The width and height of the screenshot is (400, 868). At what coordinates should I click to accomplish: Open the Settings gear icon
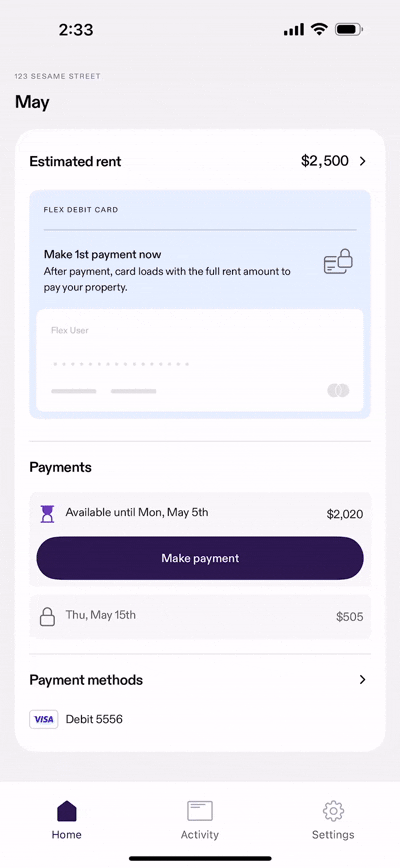(x=333, y=811)
